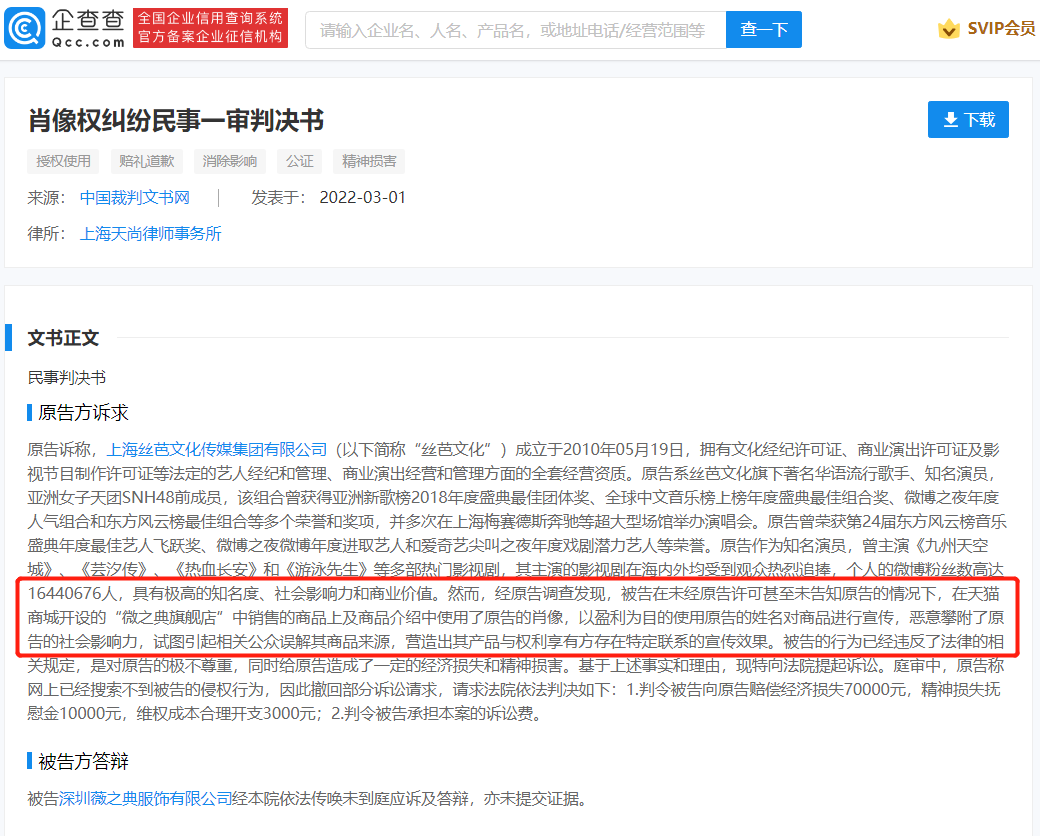
Task: Click the red 全国企业信用查询系统 banner
Action: [210, 28]
